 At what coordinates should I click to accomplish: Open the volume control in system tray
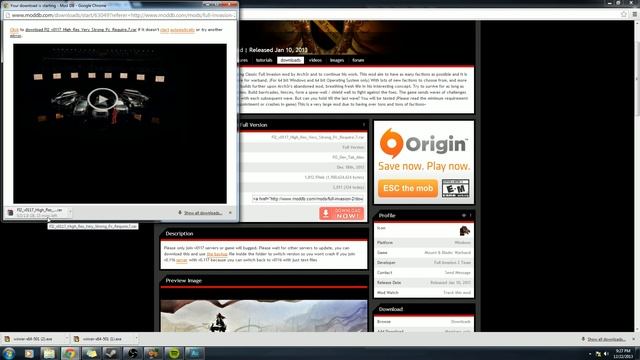pos(606,354)
